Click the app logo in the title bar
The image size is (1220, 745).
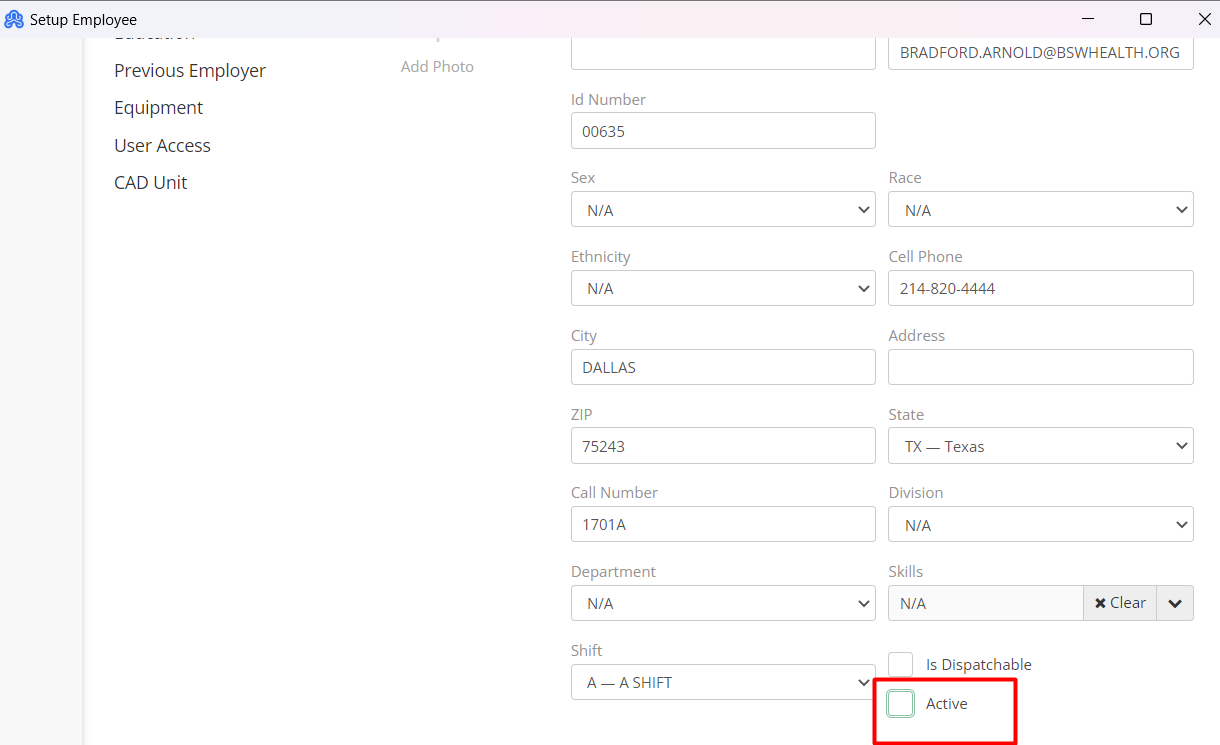point(14,19)
